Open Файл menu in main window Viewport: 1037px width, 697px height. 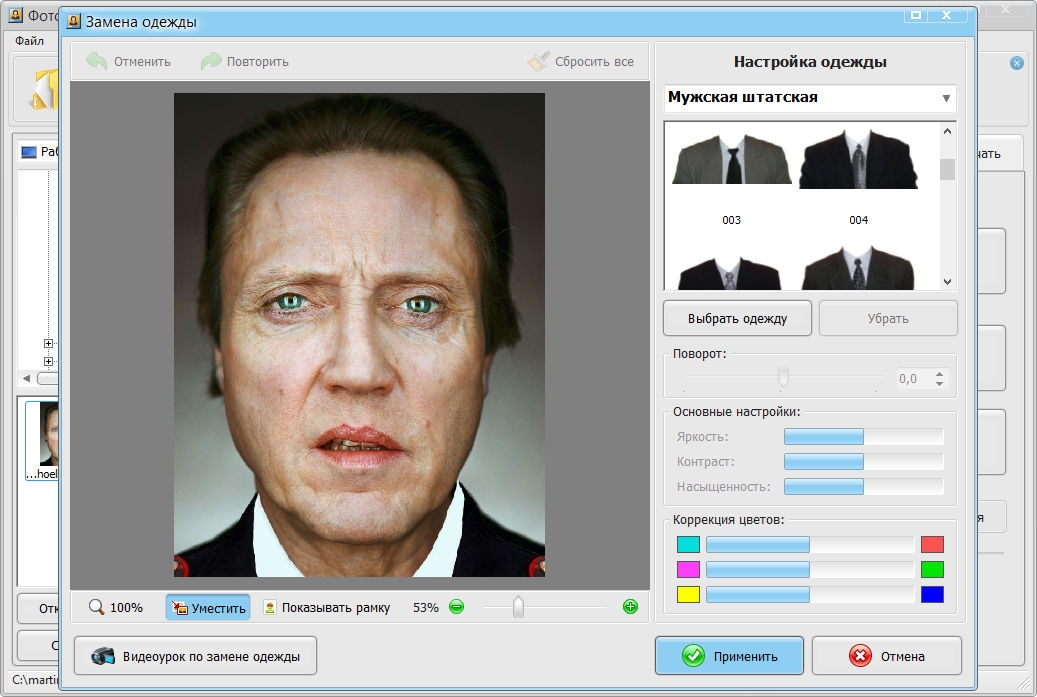30,41
